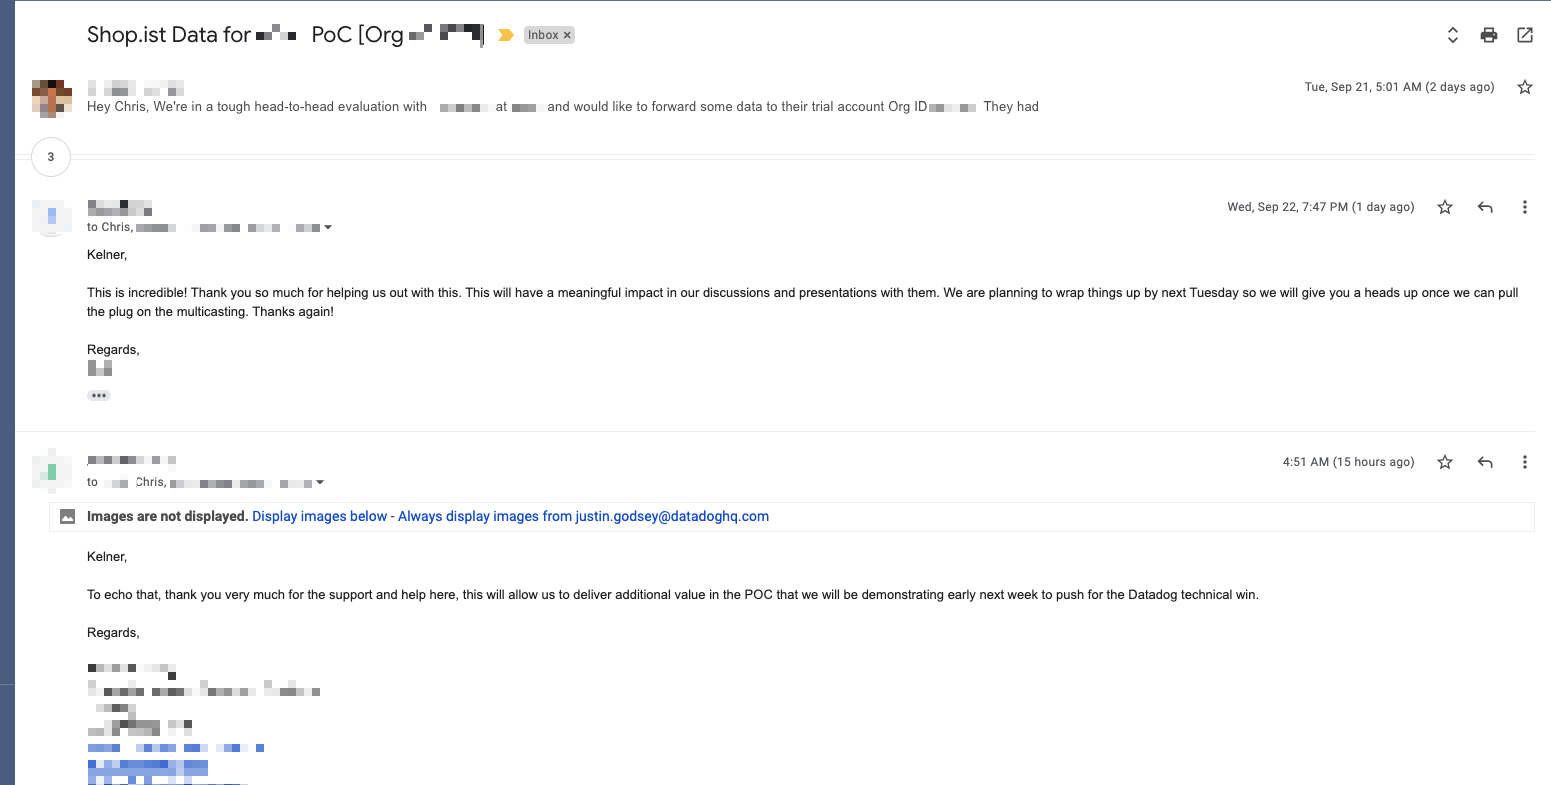Screen dimensions: 1551x785
Task: Open more options for Sep 22 message
Action: point(1525,207)
